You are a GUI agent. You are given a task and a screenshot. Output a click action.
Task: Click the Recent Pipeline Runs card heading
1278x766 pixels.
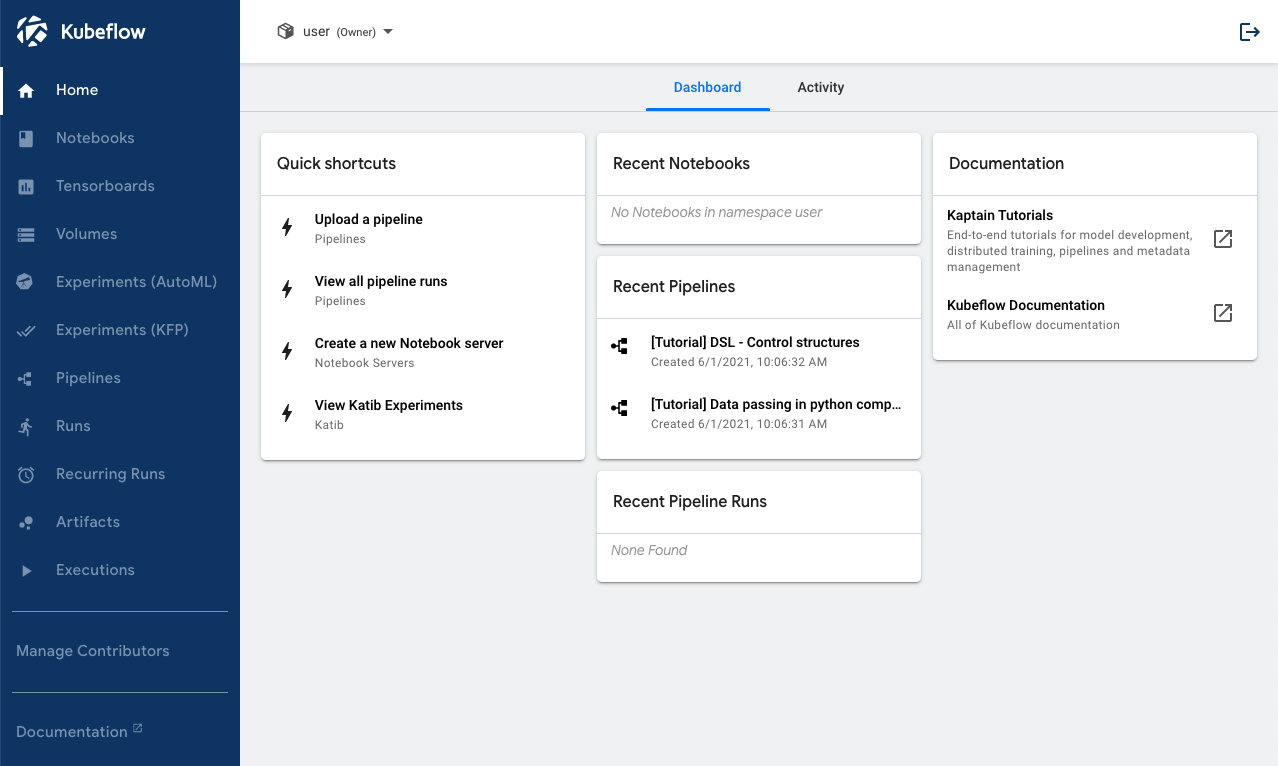pos(690,501)
